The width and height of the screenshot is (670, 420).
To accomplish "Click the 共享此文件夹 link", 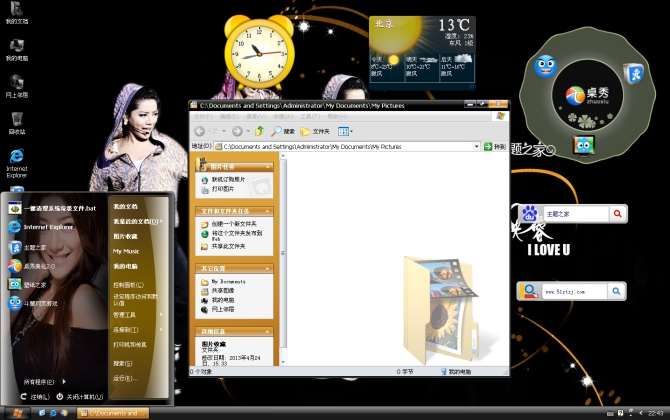I will pos(228,247).
